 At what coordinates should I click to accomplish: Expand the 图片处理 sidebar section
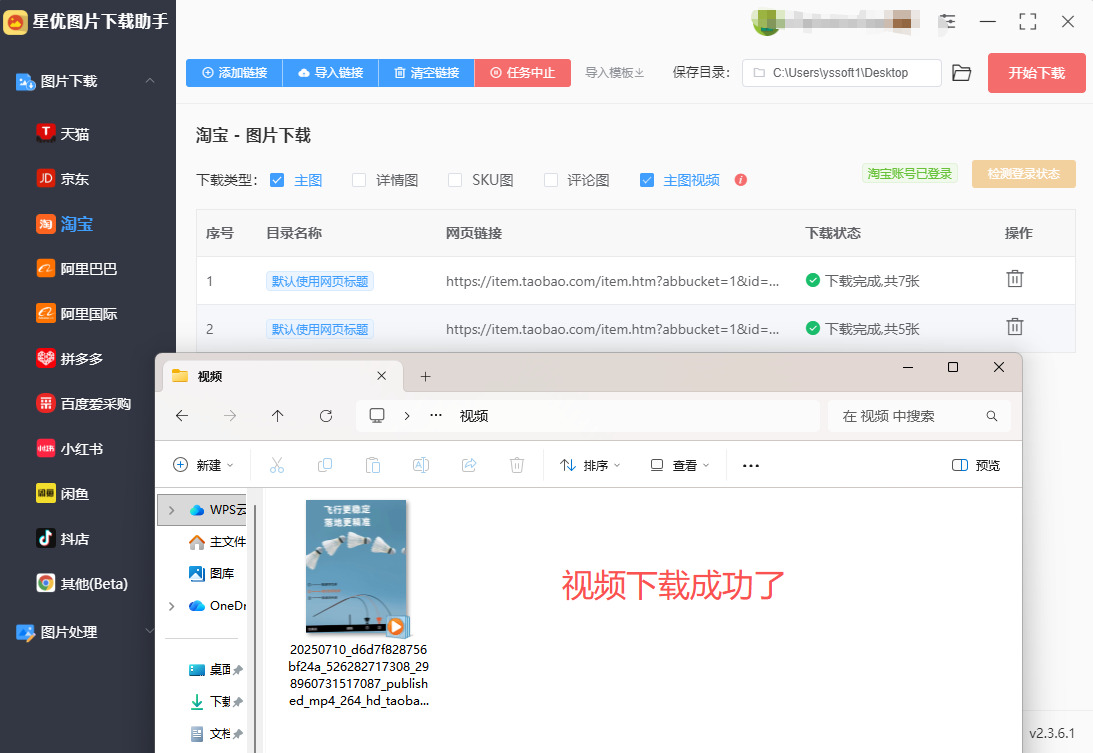pos(149,632)
